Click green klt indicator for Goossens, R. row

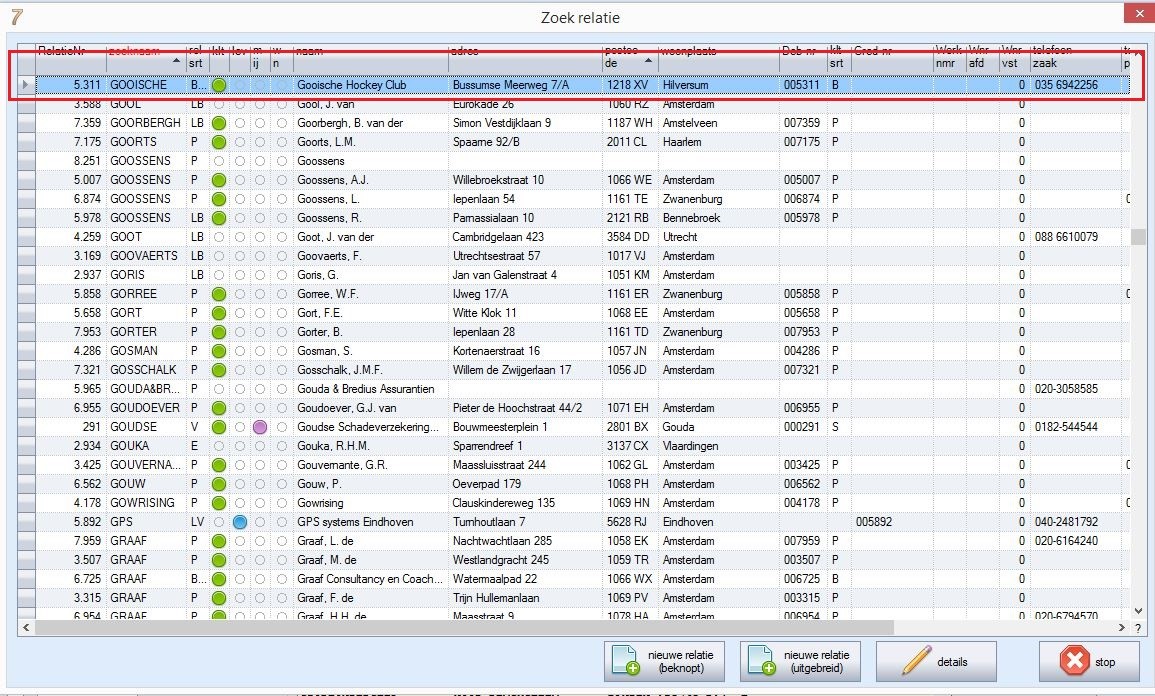(x=219, y=218)
